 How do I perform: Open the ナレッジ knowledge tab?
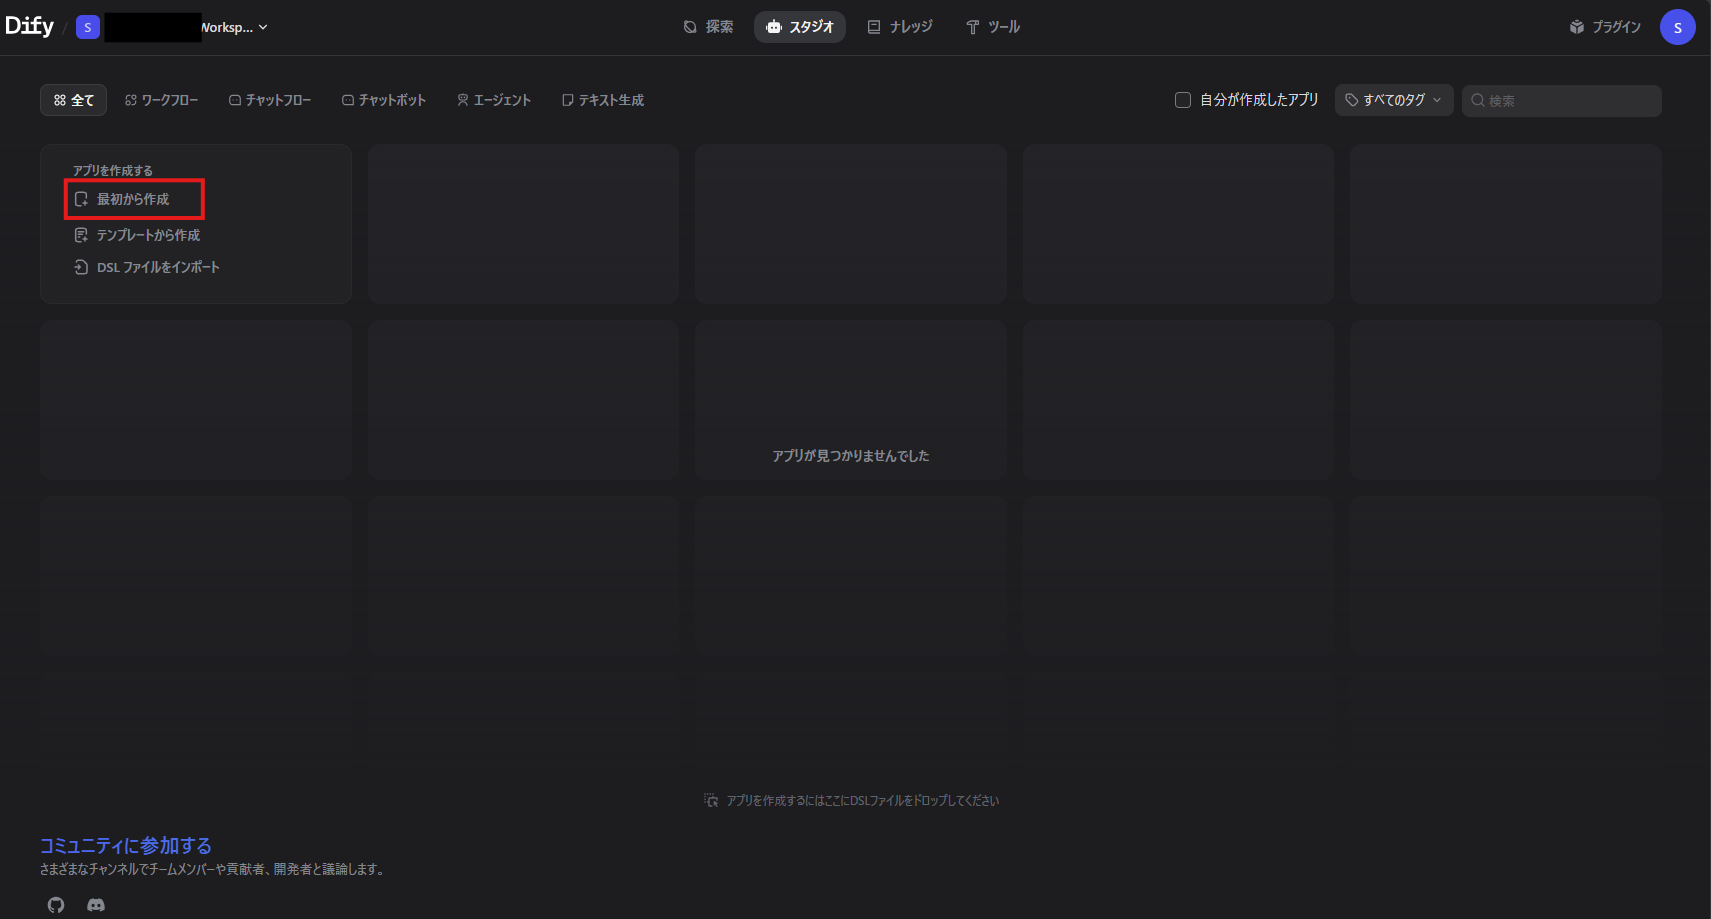tap(900, 27)
